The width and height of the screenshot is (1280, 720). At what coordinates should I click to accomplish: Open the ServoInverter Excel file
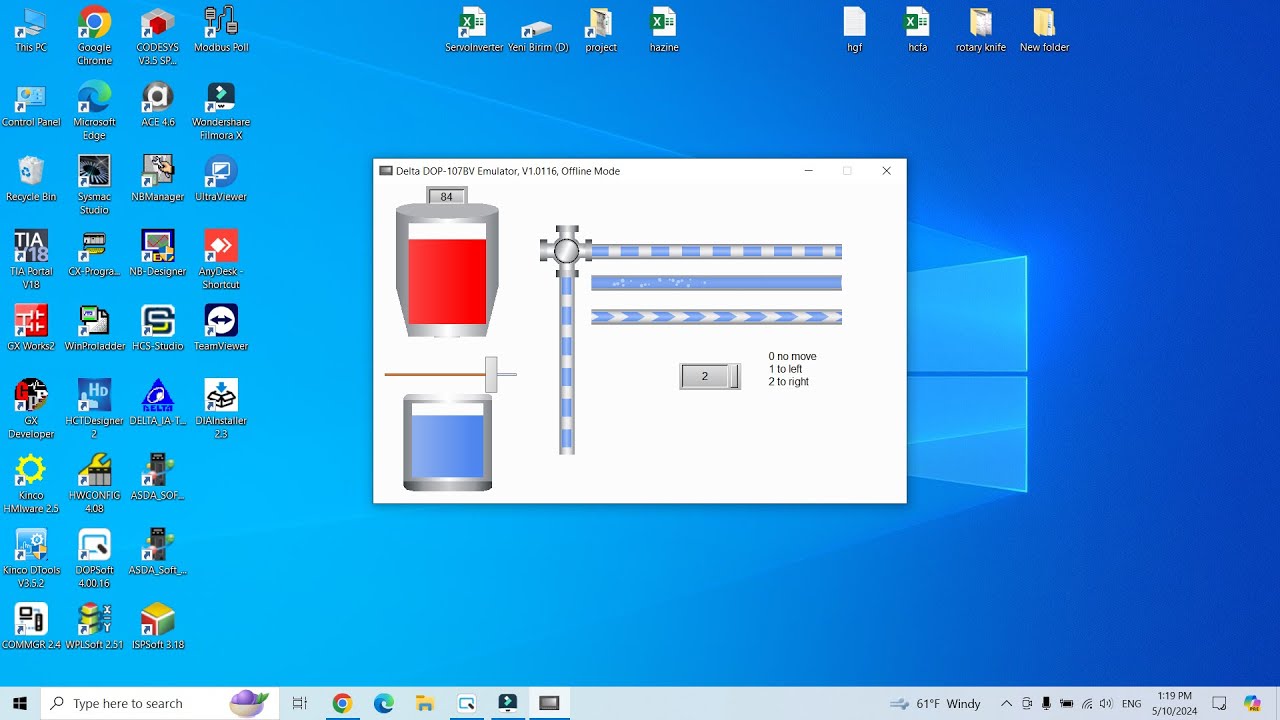pyautogui.click(x=473, y=30)
